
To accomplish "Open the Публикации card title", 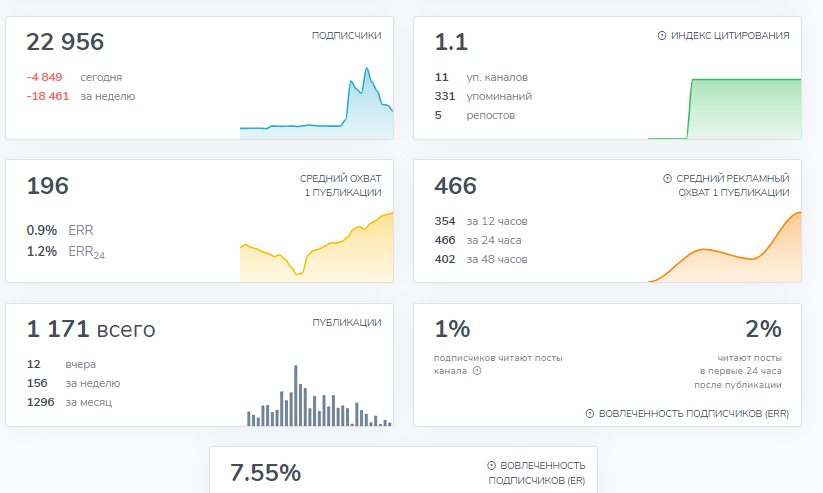I will [347, 322].
